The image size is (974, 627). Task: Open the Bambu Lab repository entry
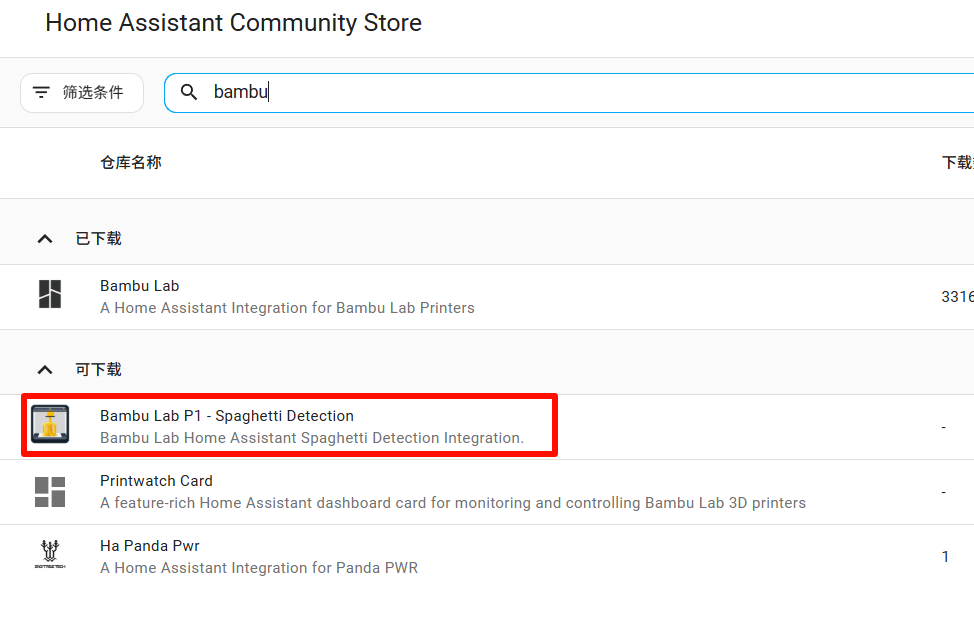click(140, 286)
